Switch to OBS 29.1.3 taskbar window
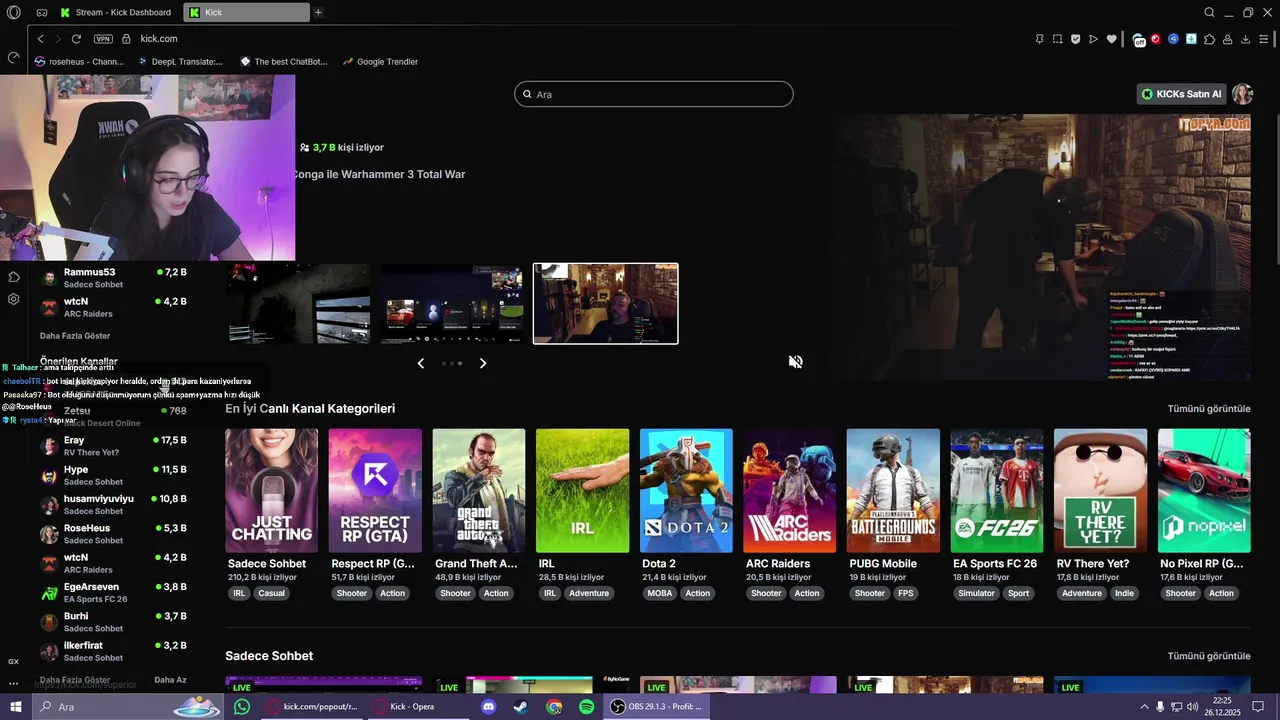The width and height of the screenshot is (1280, 720). [656, 707]
